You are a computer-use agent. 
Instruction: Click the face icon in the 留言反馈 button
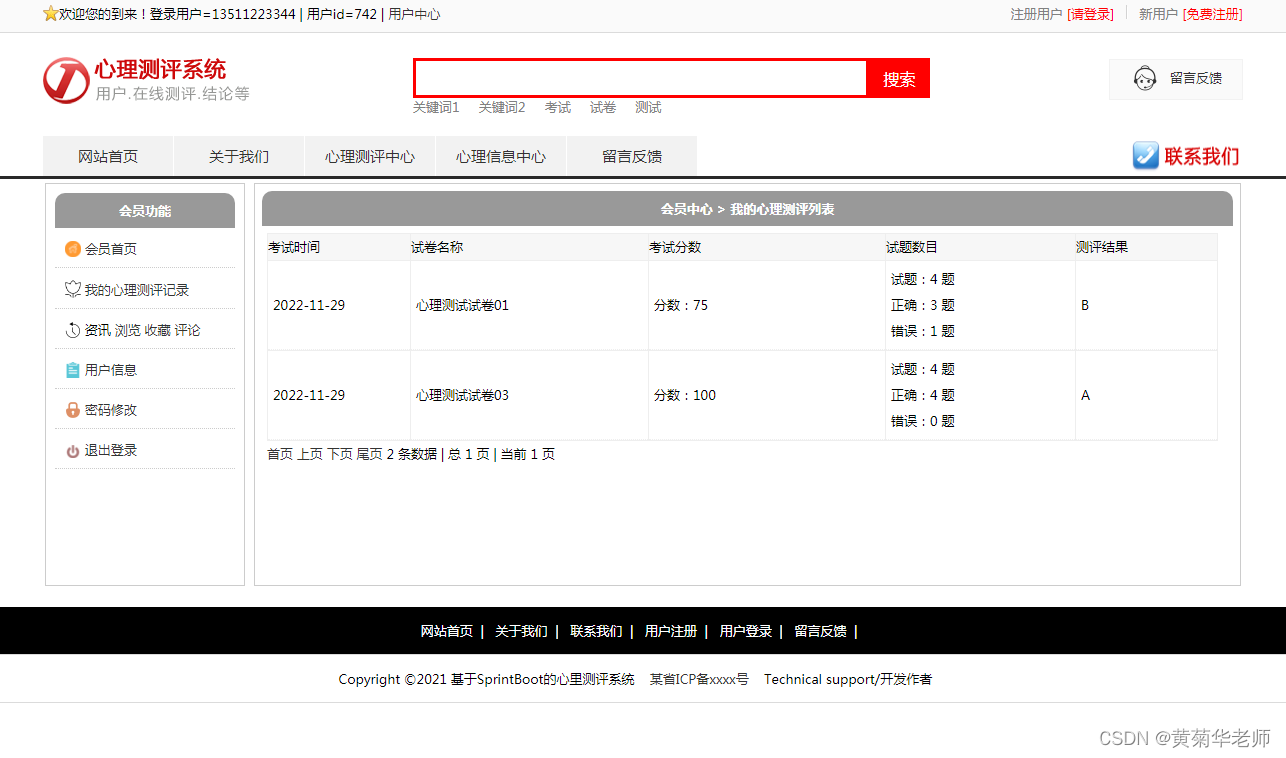coord(1144,77)
